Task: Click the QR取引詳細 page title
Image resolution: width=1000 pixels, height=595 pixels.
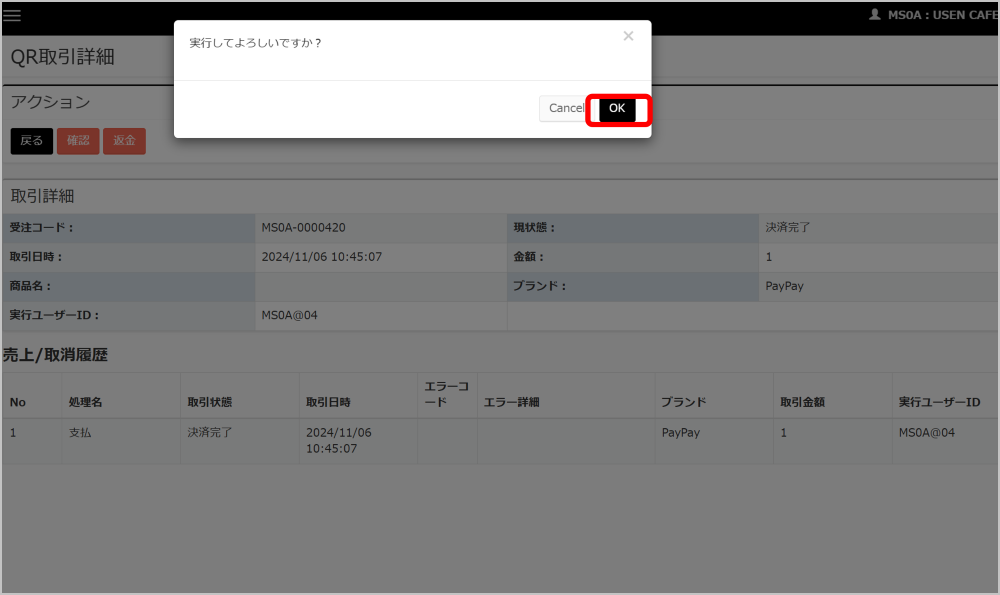Action: coord(63,57)
